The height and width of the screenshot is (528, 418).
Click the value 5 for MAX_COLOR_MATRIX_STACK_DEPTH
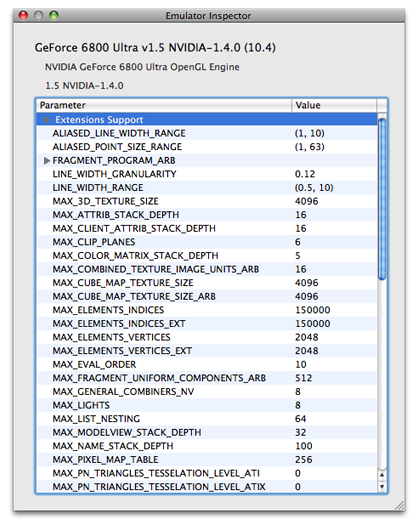[x=298, y=256]
